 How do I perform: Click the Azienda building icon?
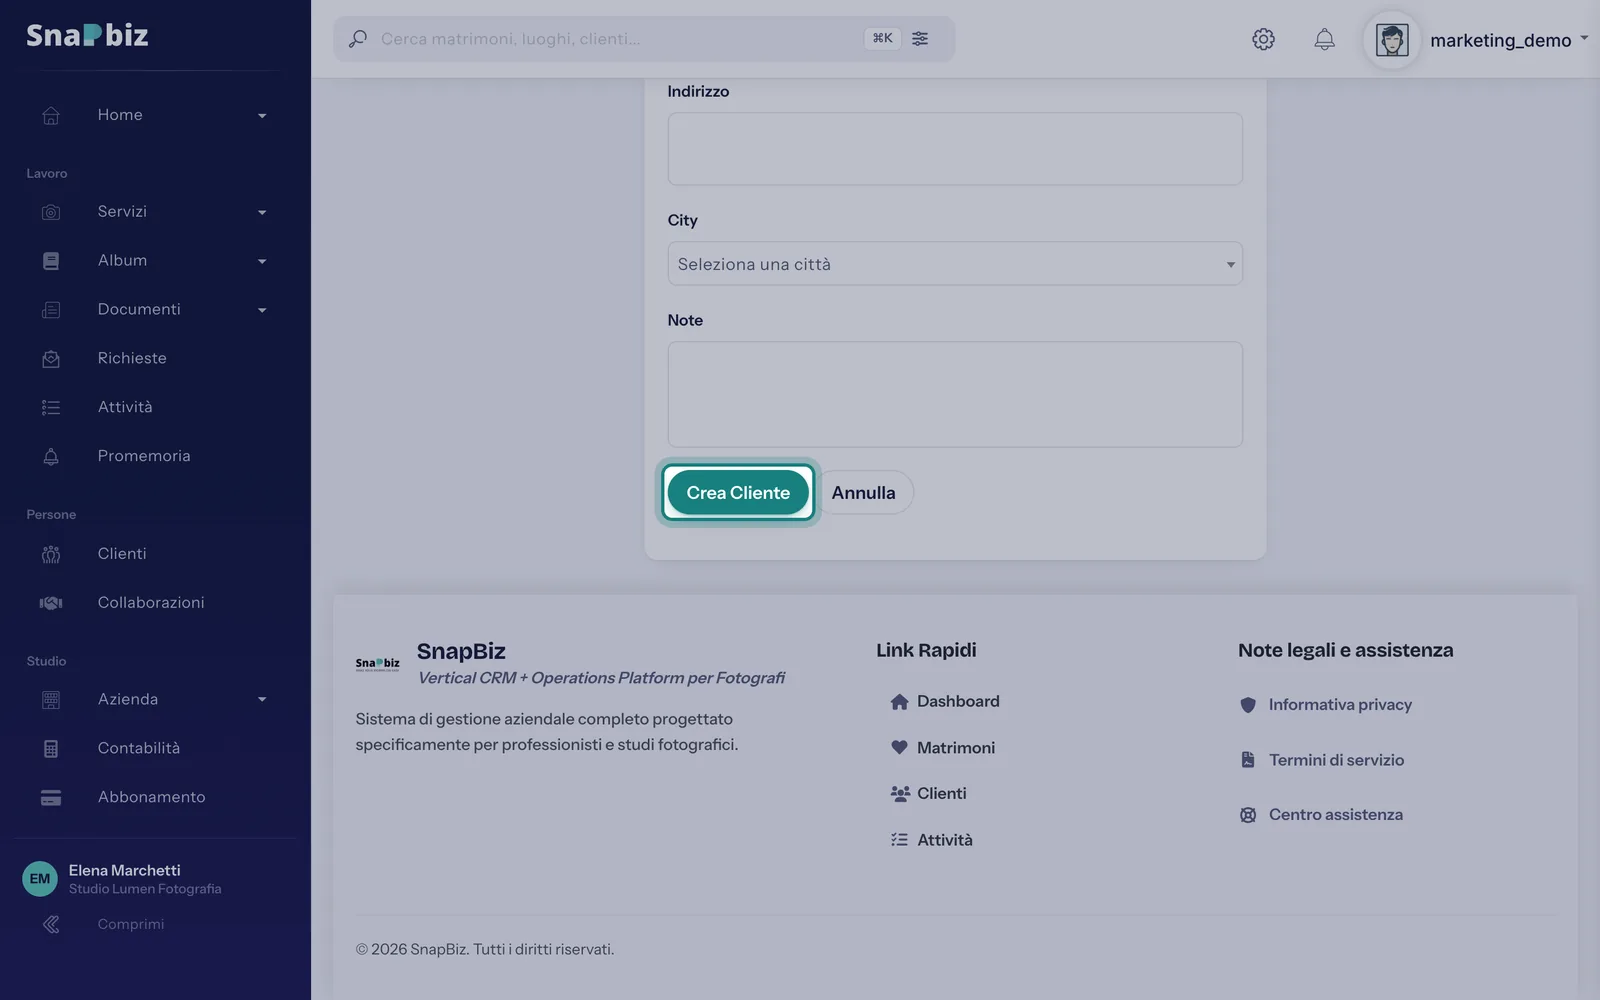pyautogui.click(x=51, y=700)
